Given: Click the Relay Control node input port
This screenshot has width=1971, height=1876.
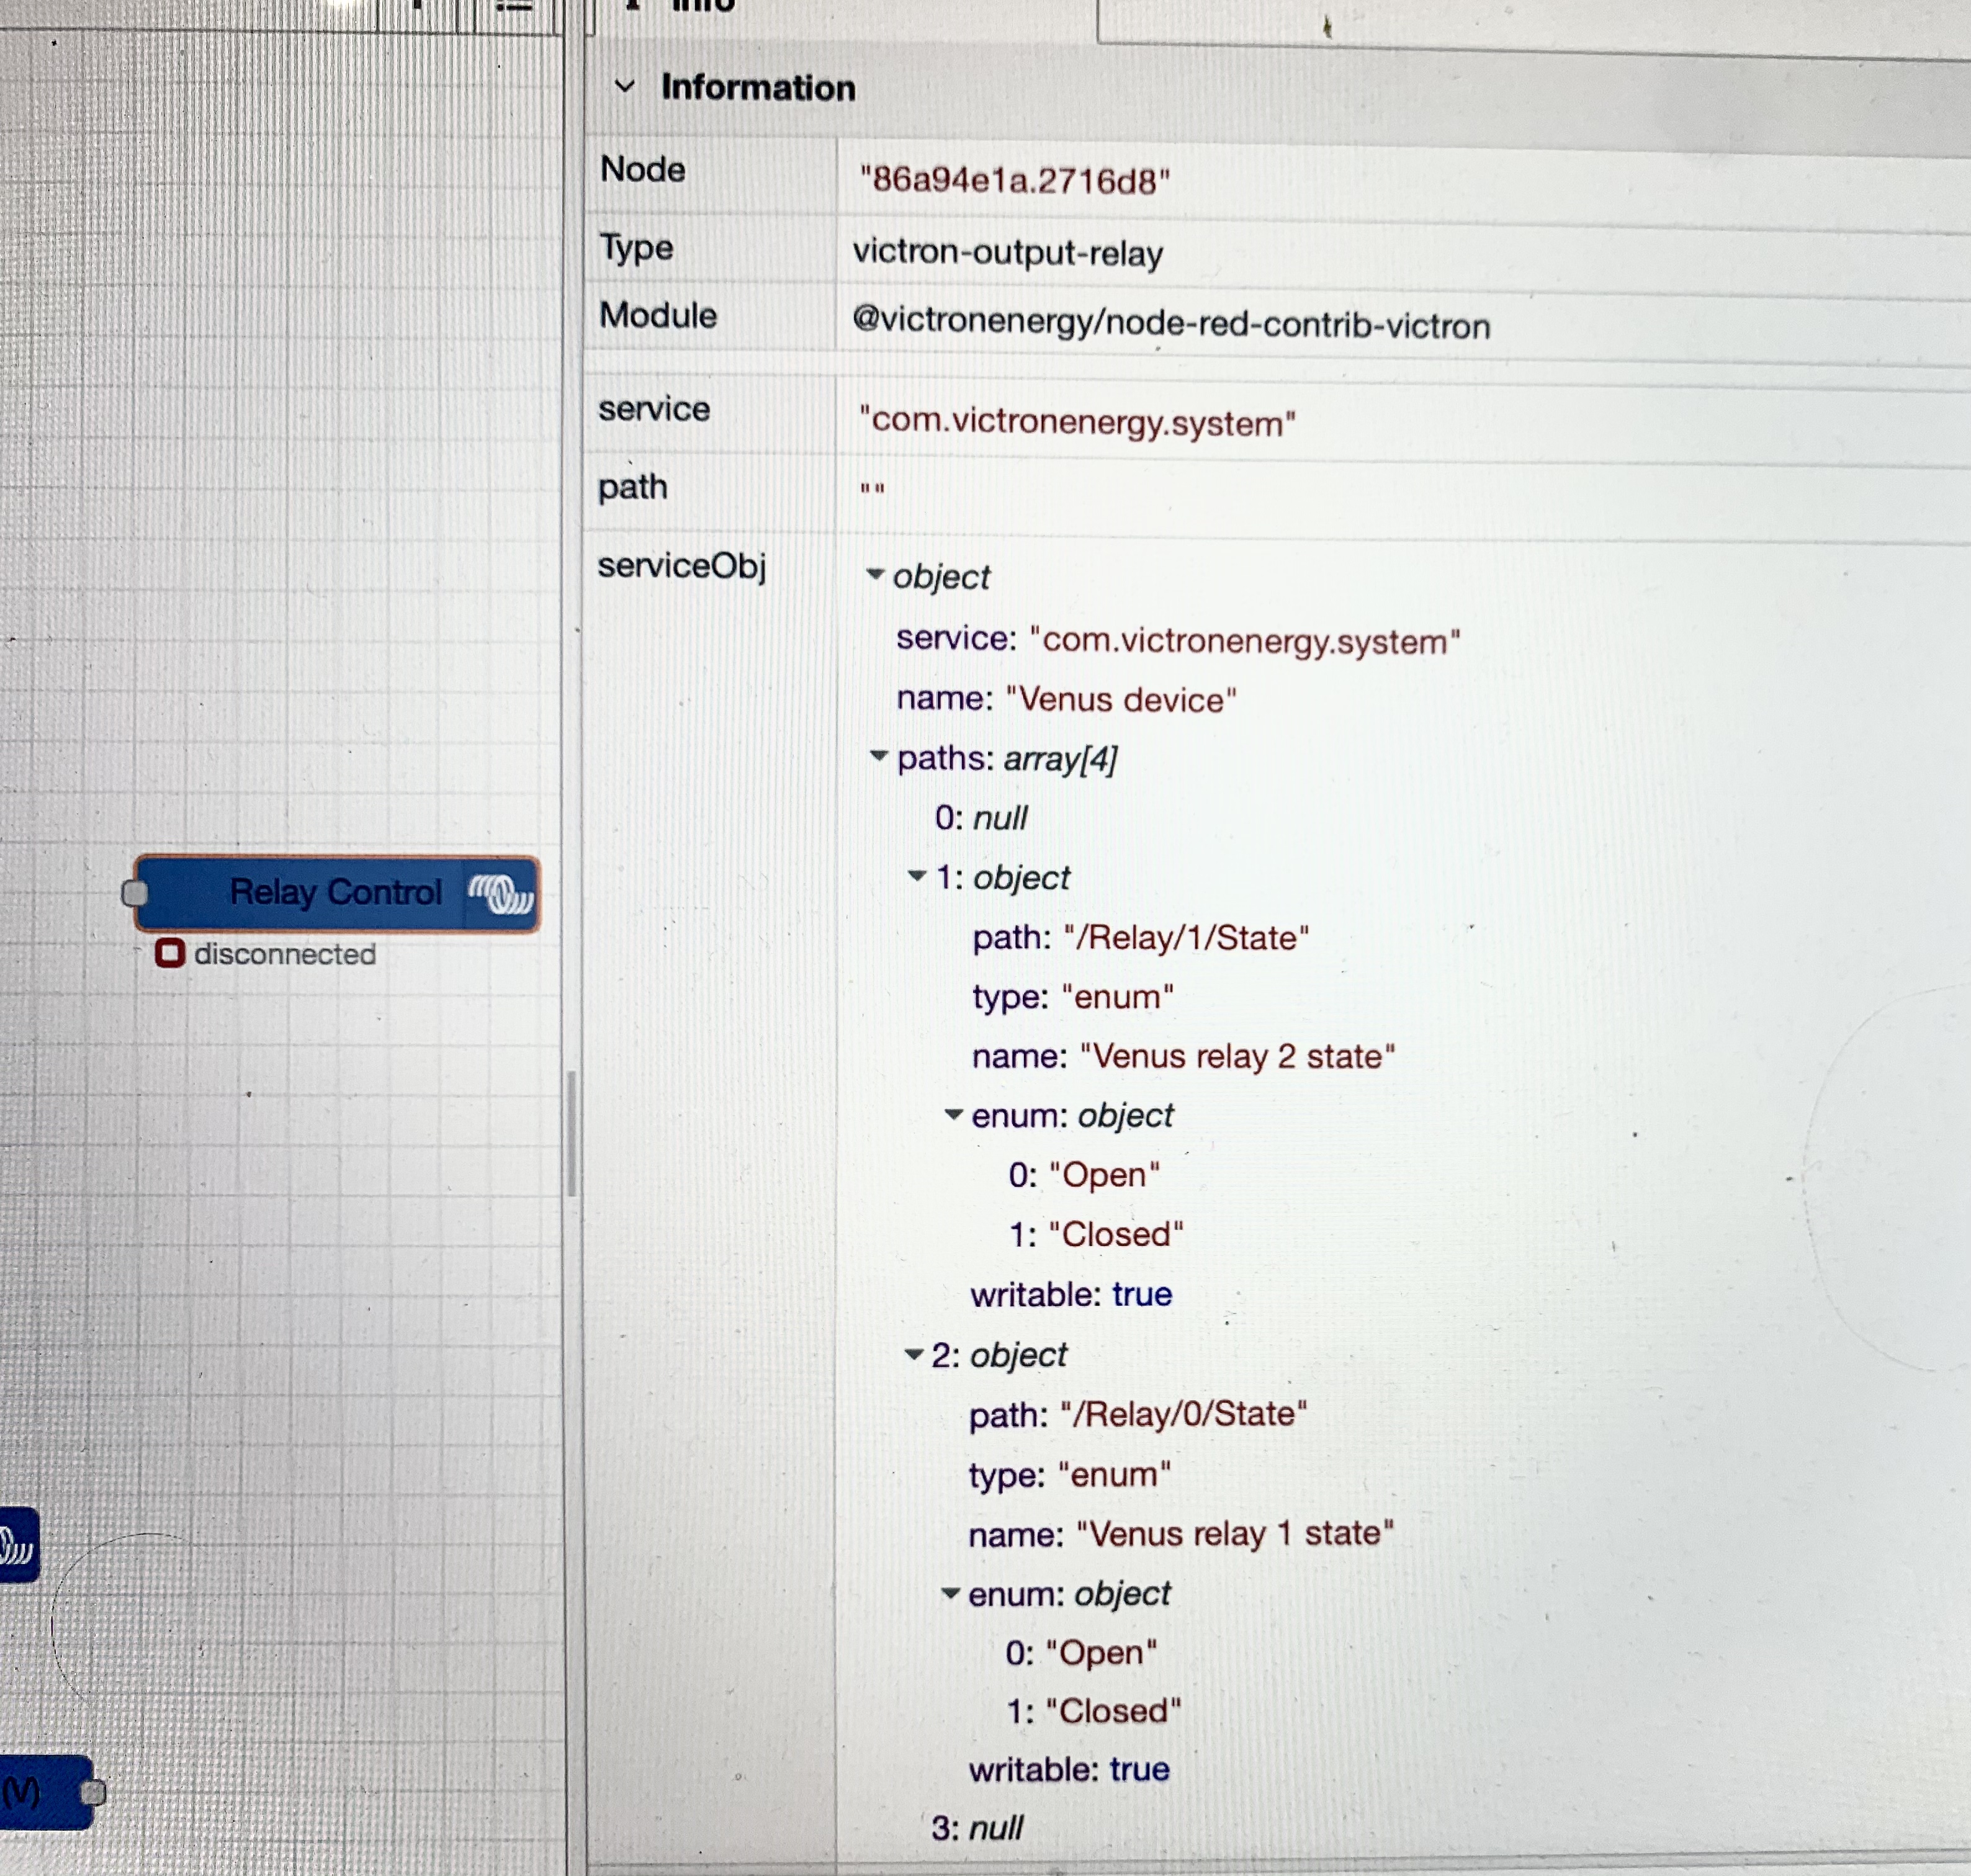Looking at the screenshot, I should point(134,893).
